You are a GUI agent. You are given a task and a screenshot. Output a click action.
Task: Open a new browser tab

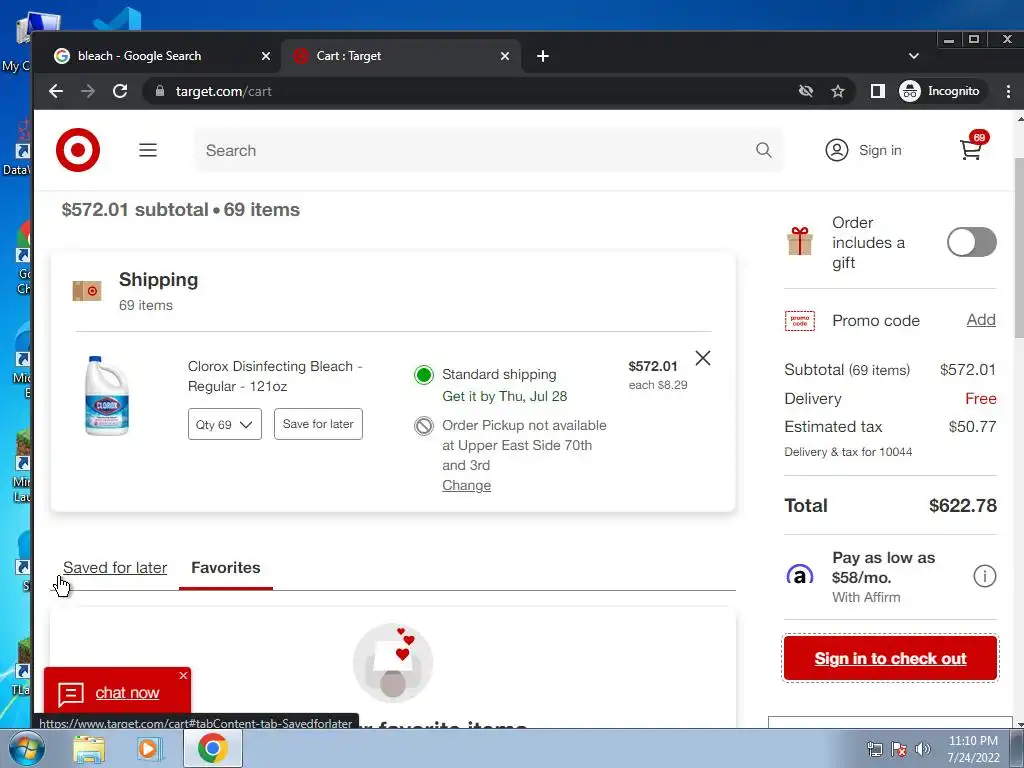click(543, 56)
